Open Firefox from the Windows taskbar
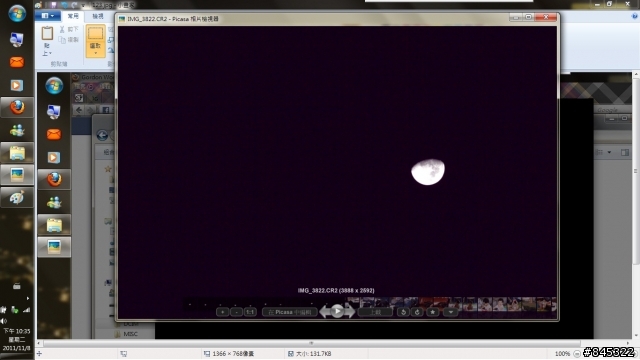This screenshot has width=640, height=360. coord(17,108)
